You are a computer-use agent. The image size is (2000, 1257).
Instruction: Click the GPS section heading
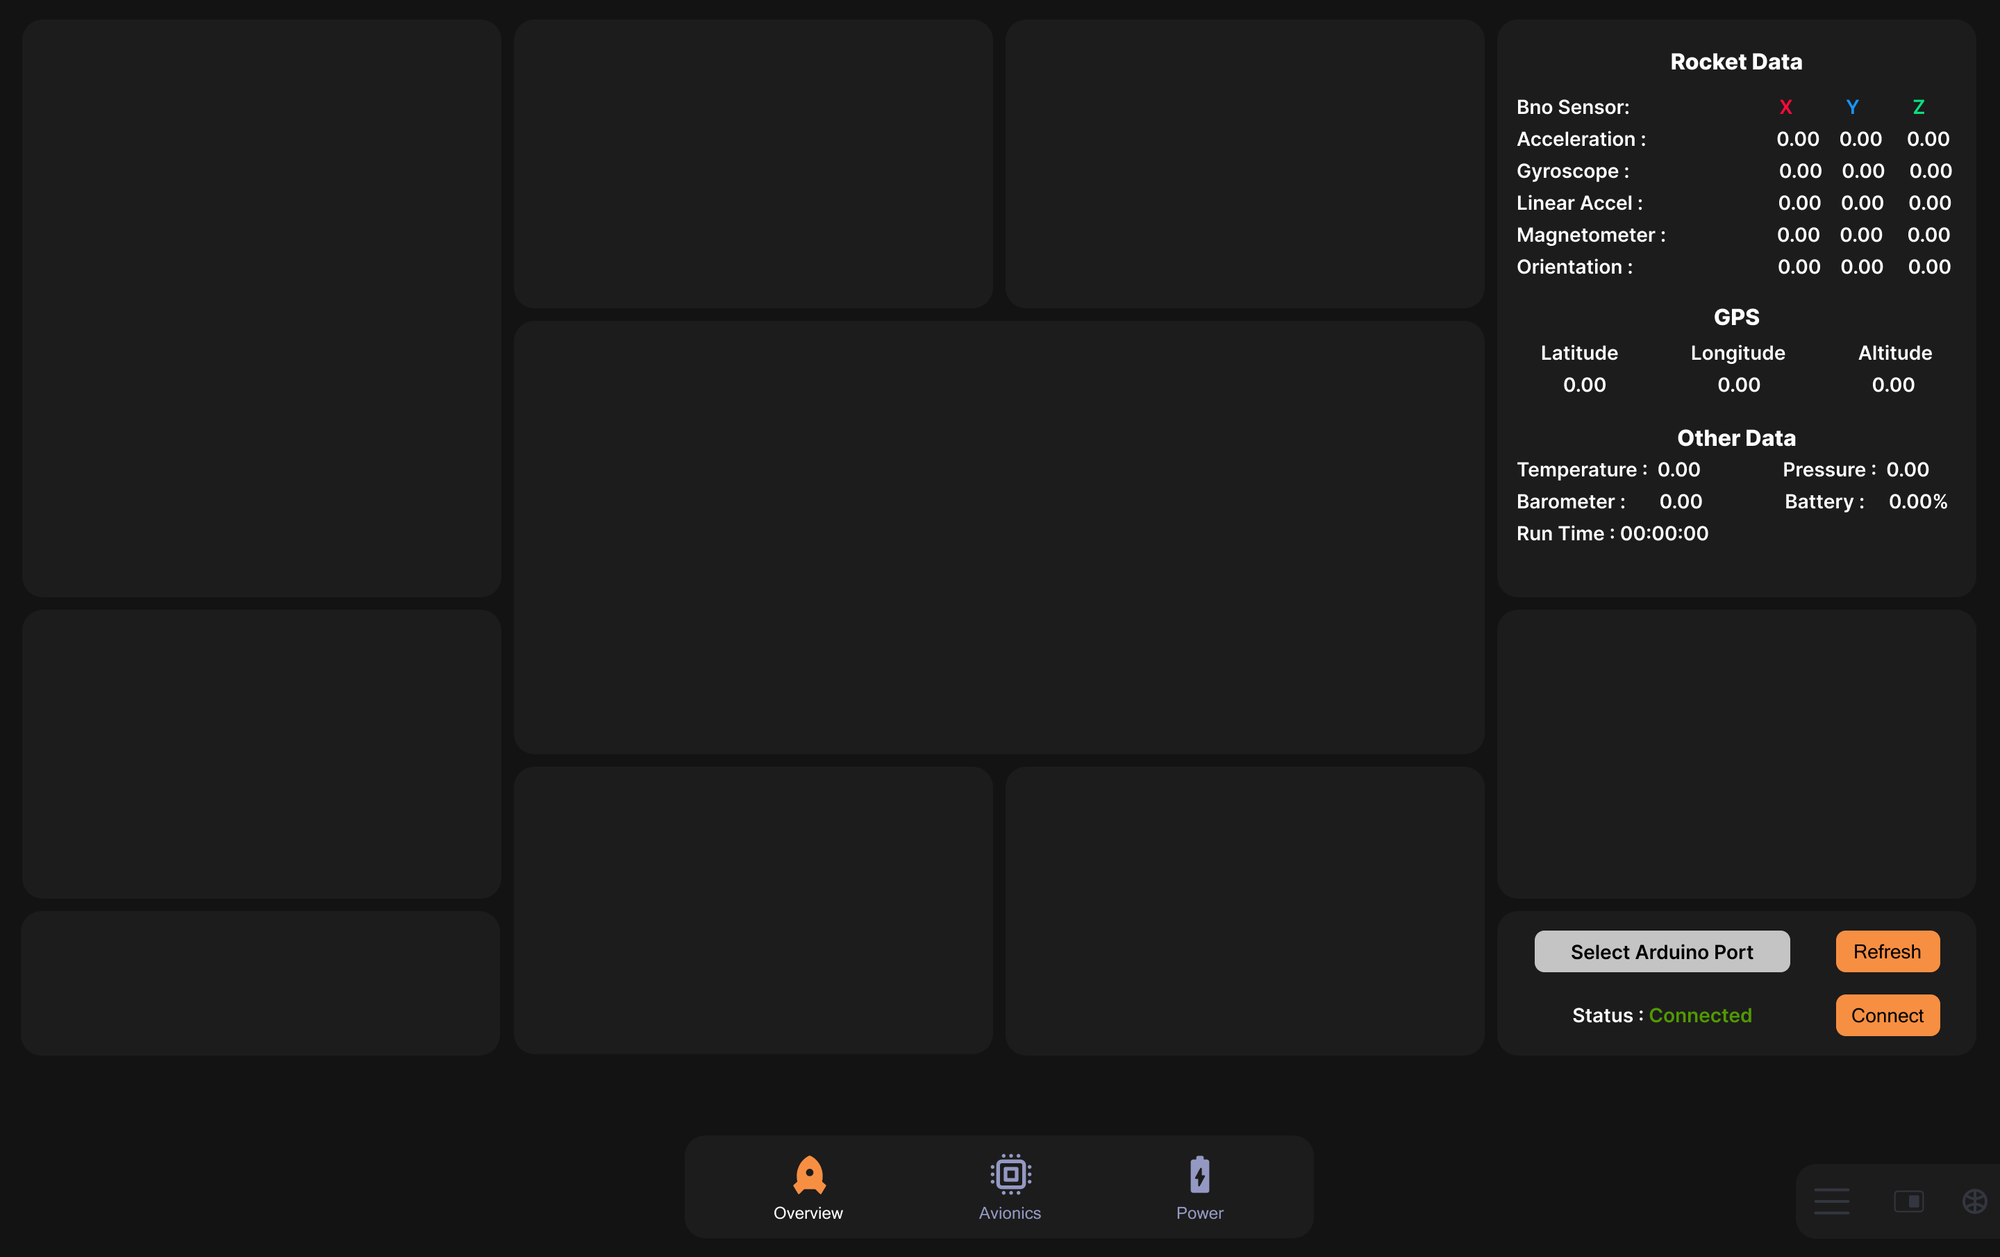pyautogui.click(x=1736, y=317)
